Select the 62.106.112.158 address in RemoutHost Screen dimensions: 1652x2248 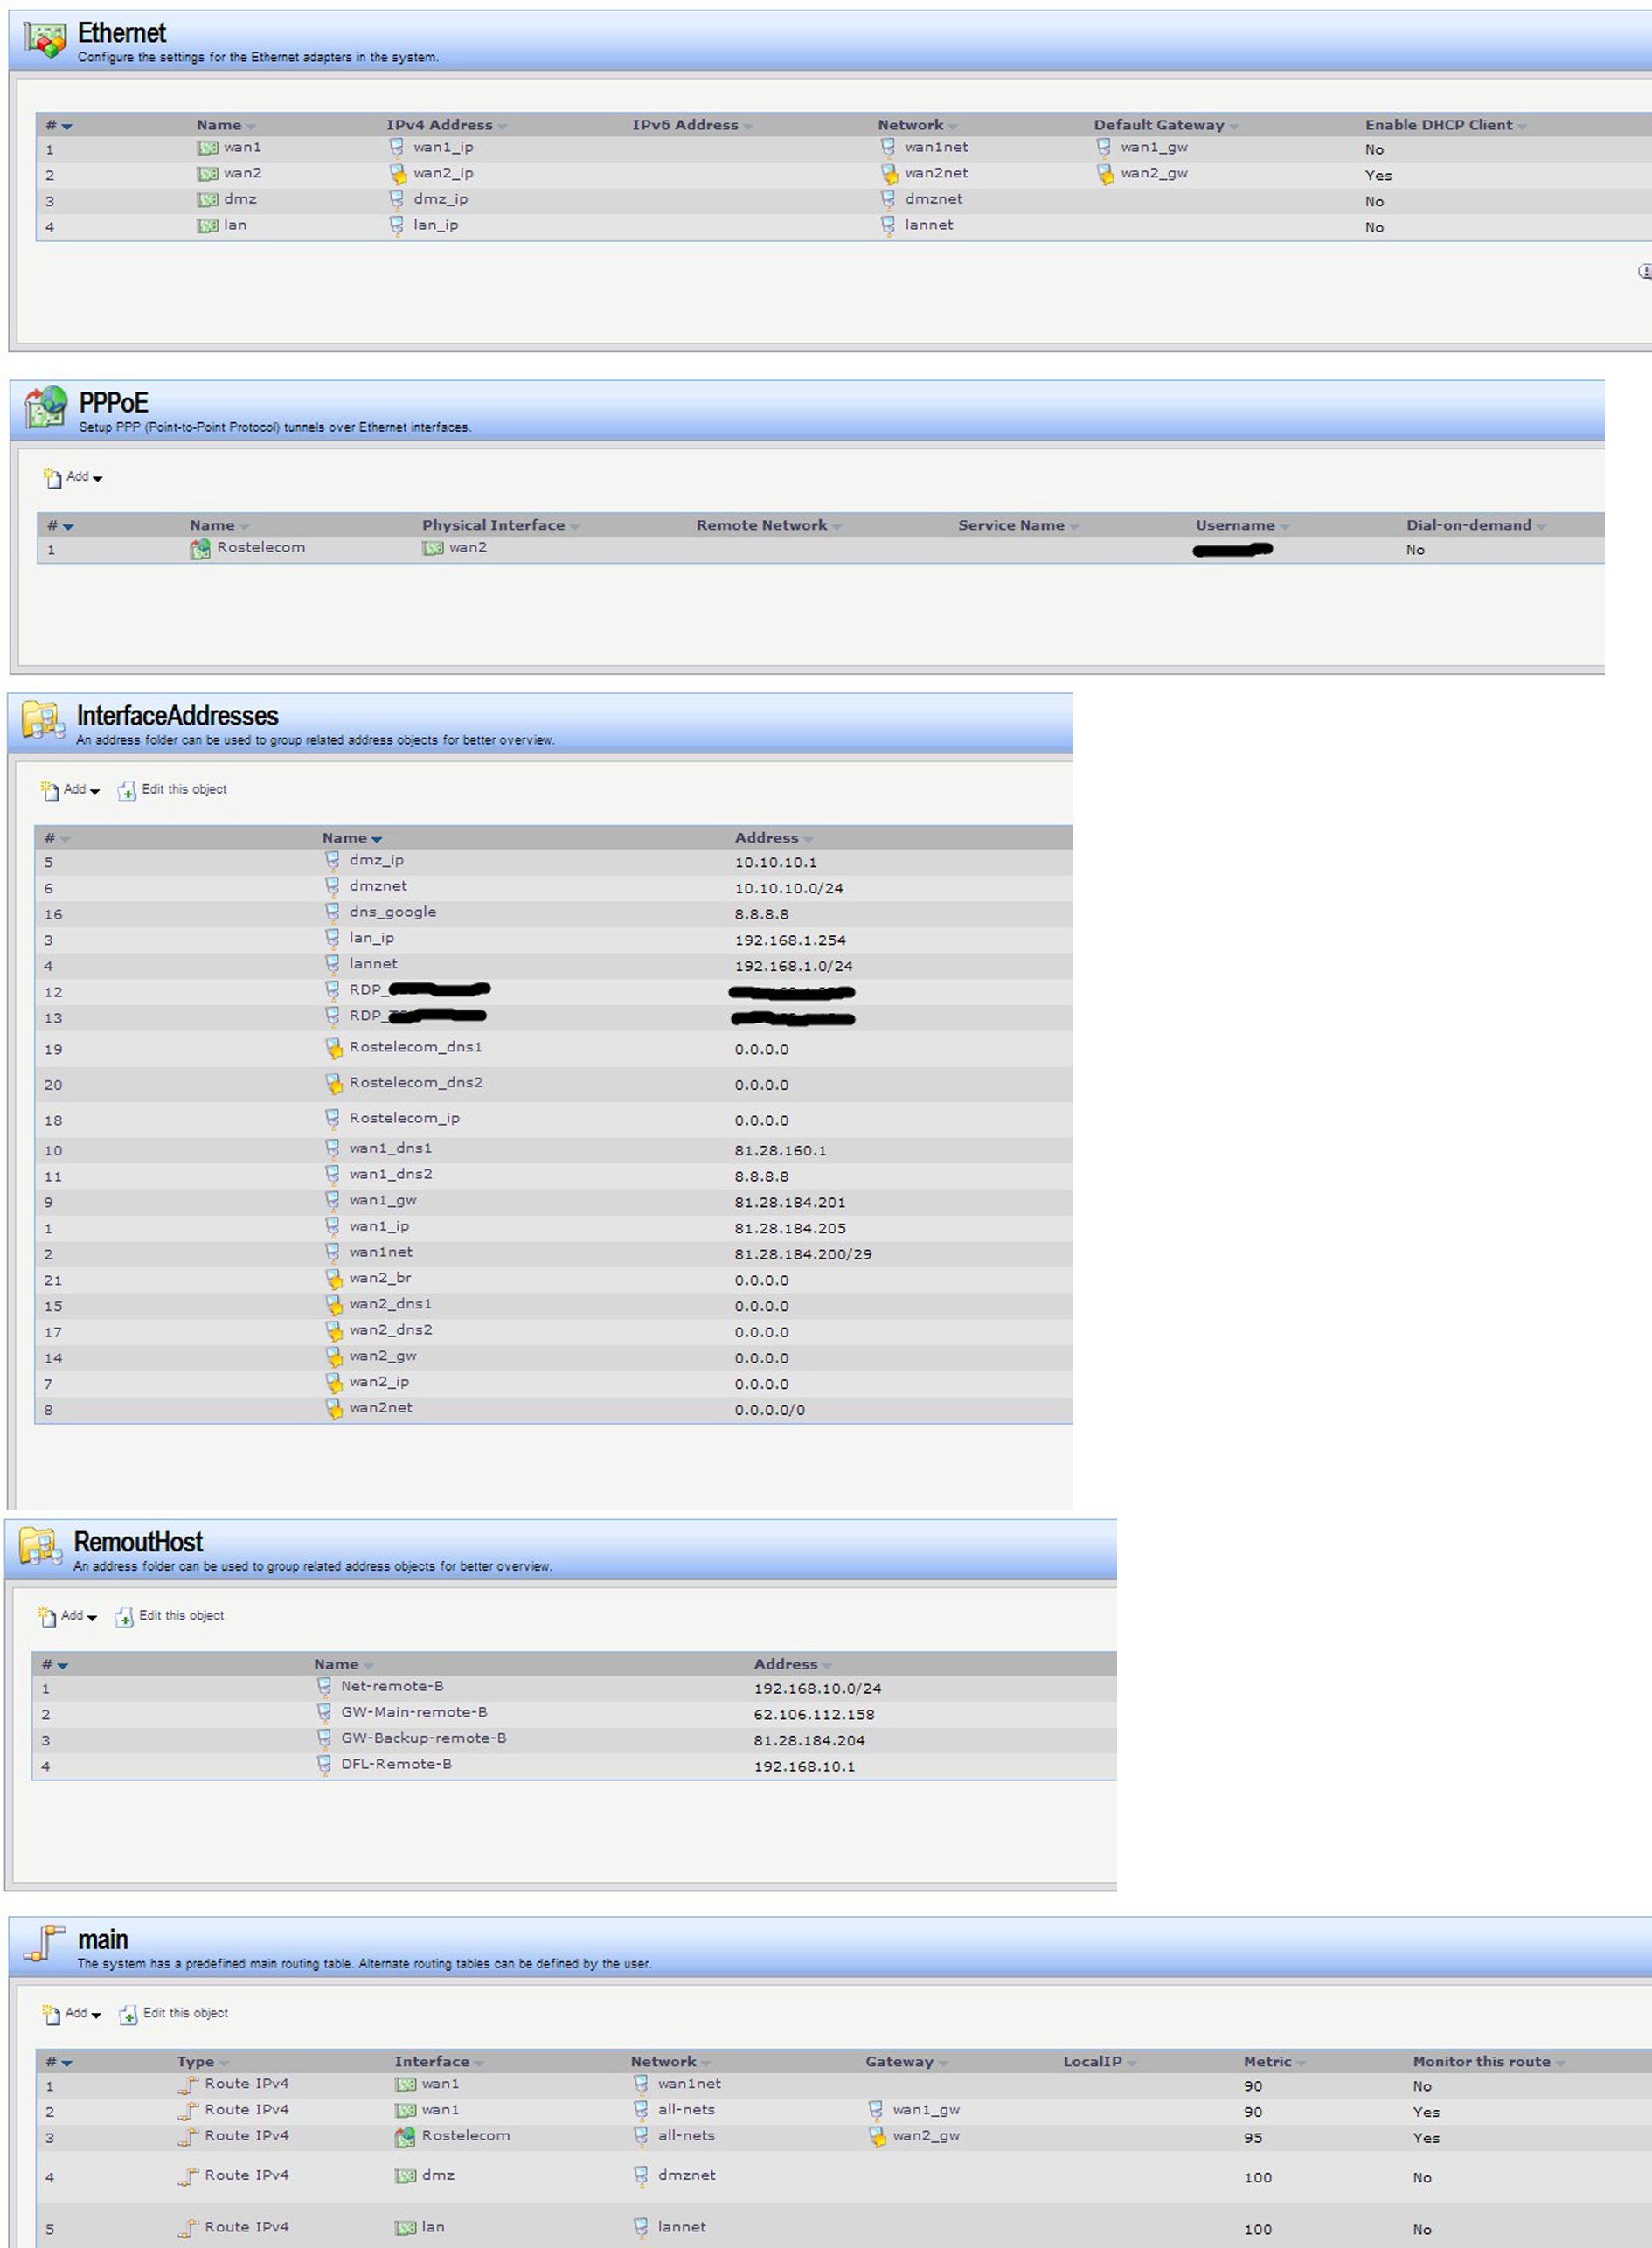(x=814, y=1715)
